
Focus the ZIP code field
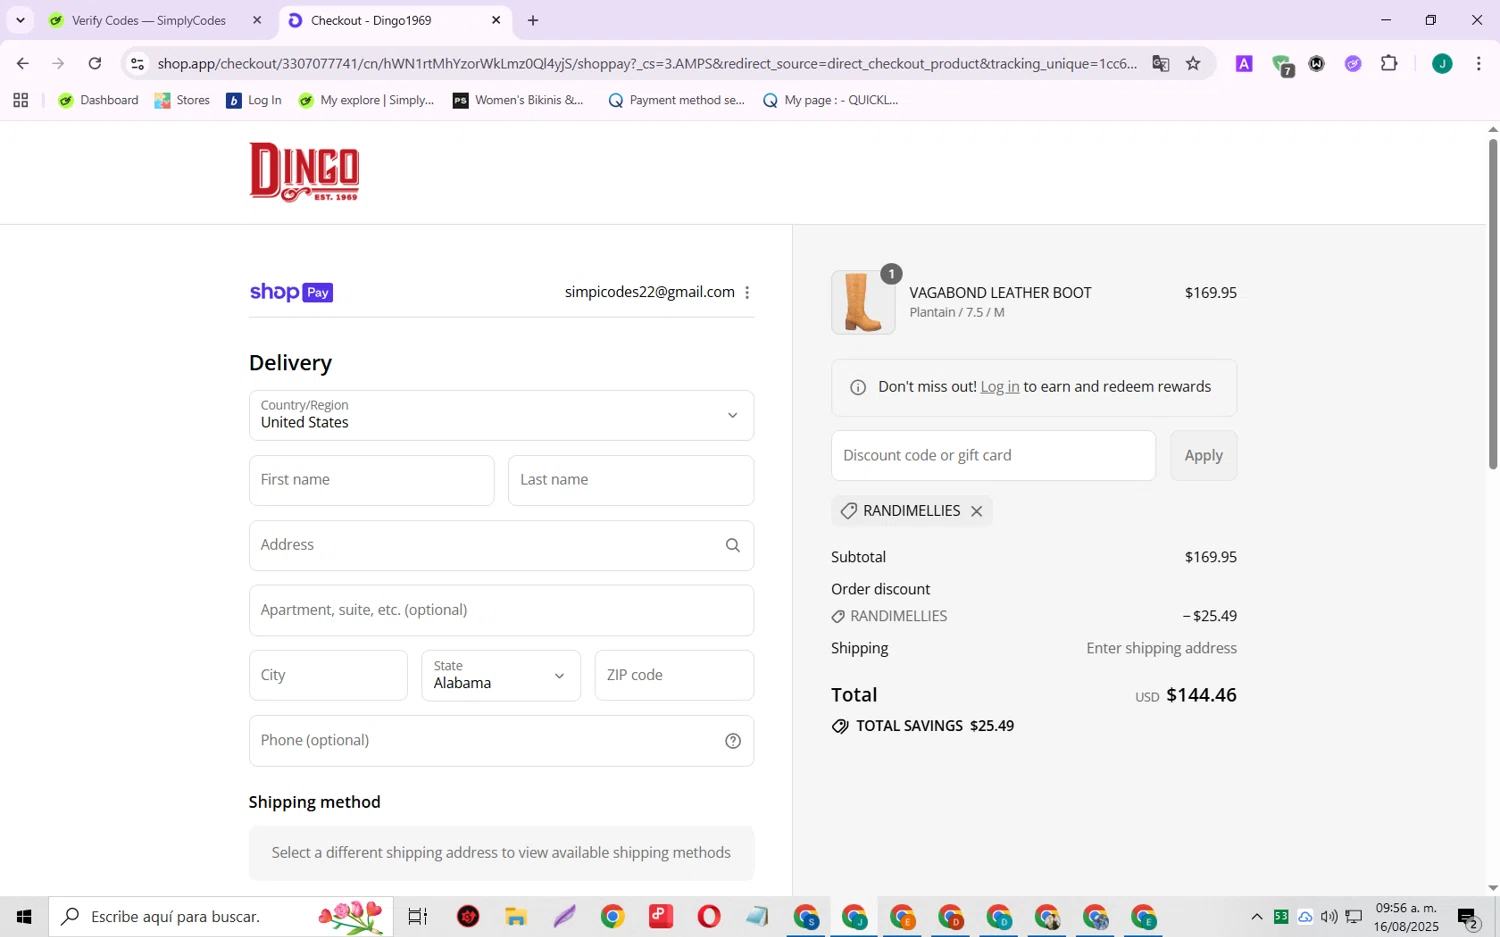[x=674, y=676]
